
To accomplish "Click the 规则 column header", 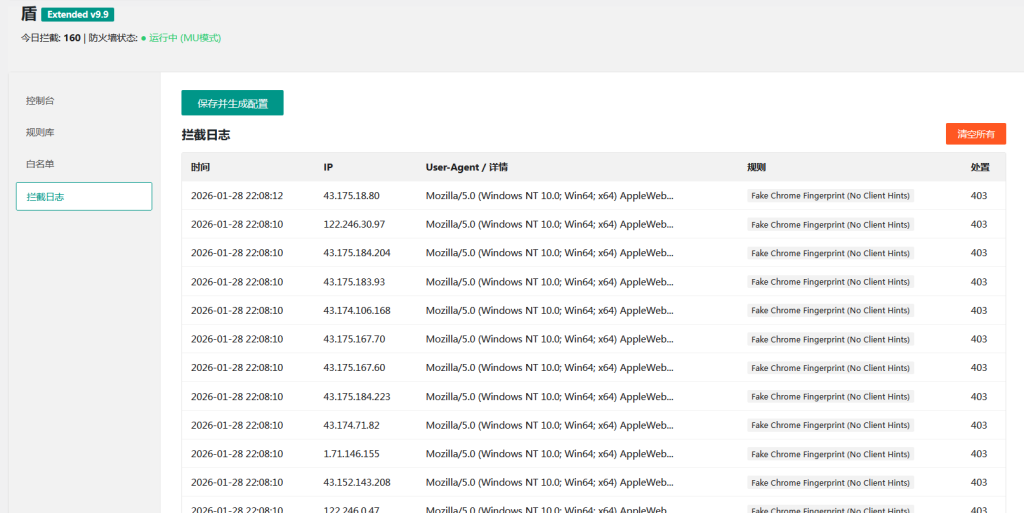I will point(756,167).
